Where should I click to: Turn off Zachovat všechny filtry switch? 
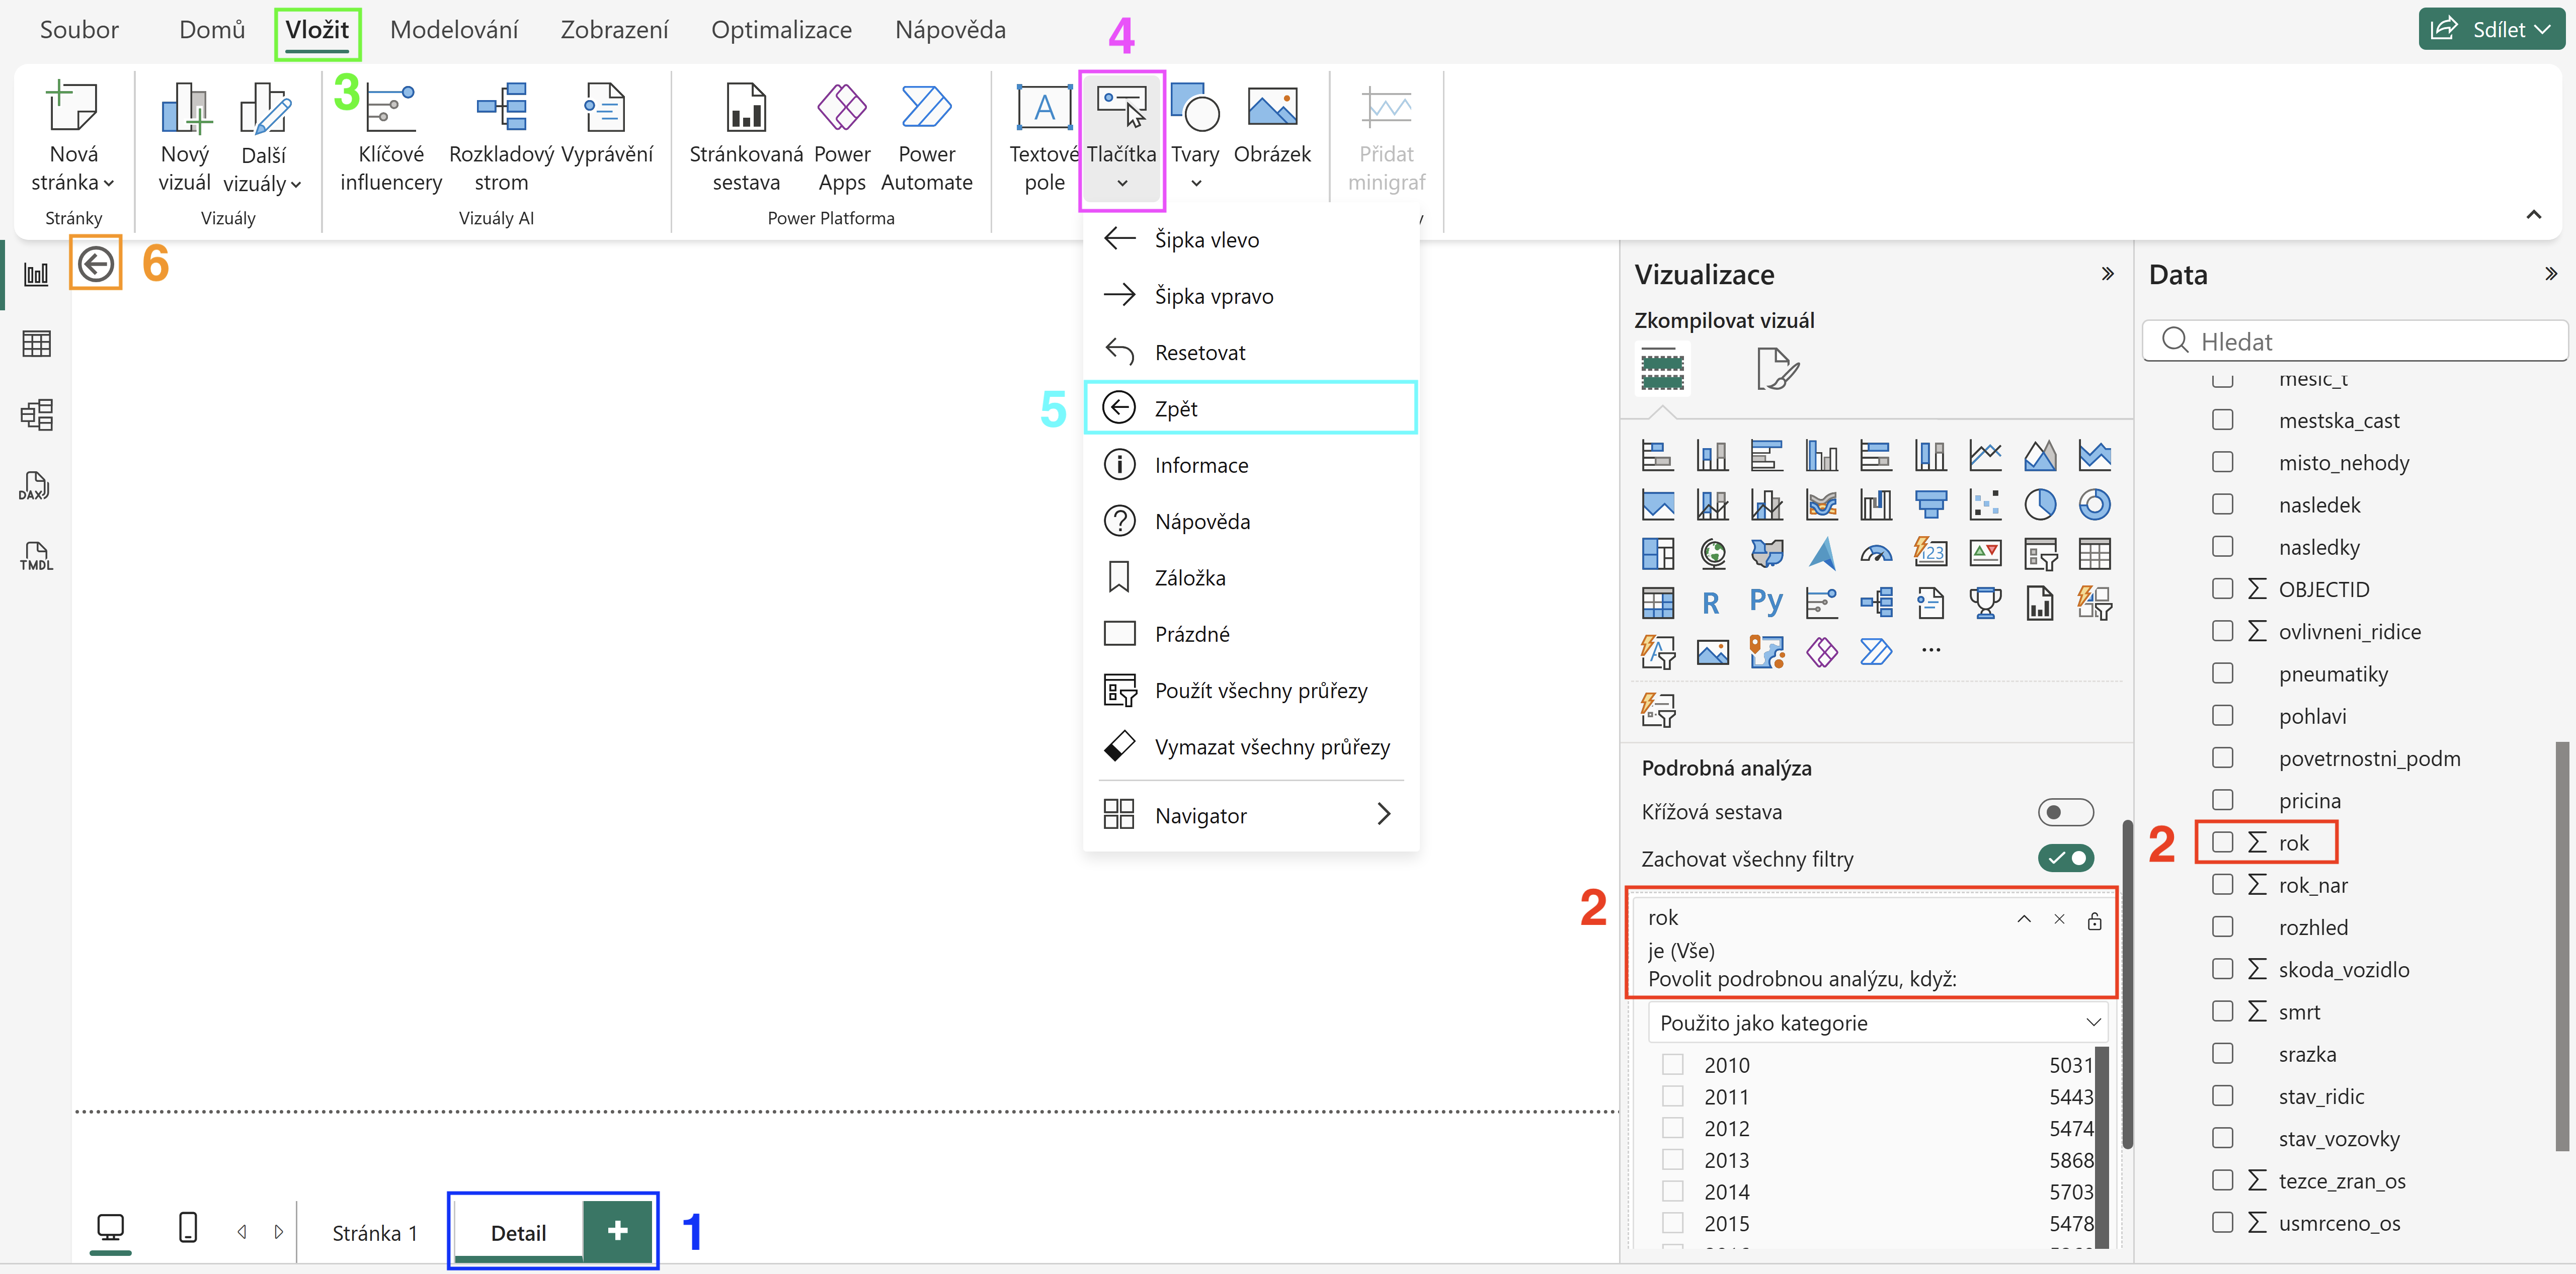tap(2065, 858)
